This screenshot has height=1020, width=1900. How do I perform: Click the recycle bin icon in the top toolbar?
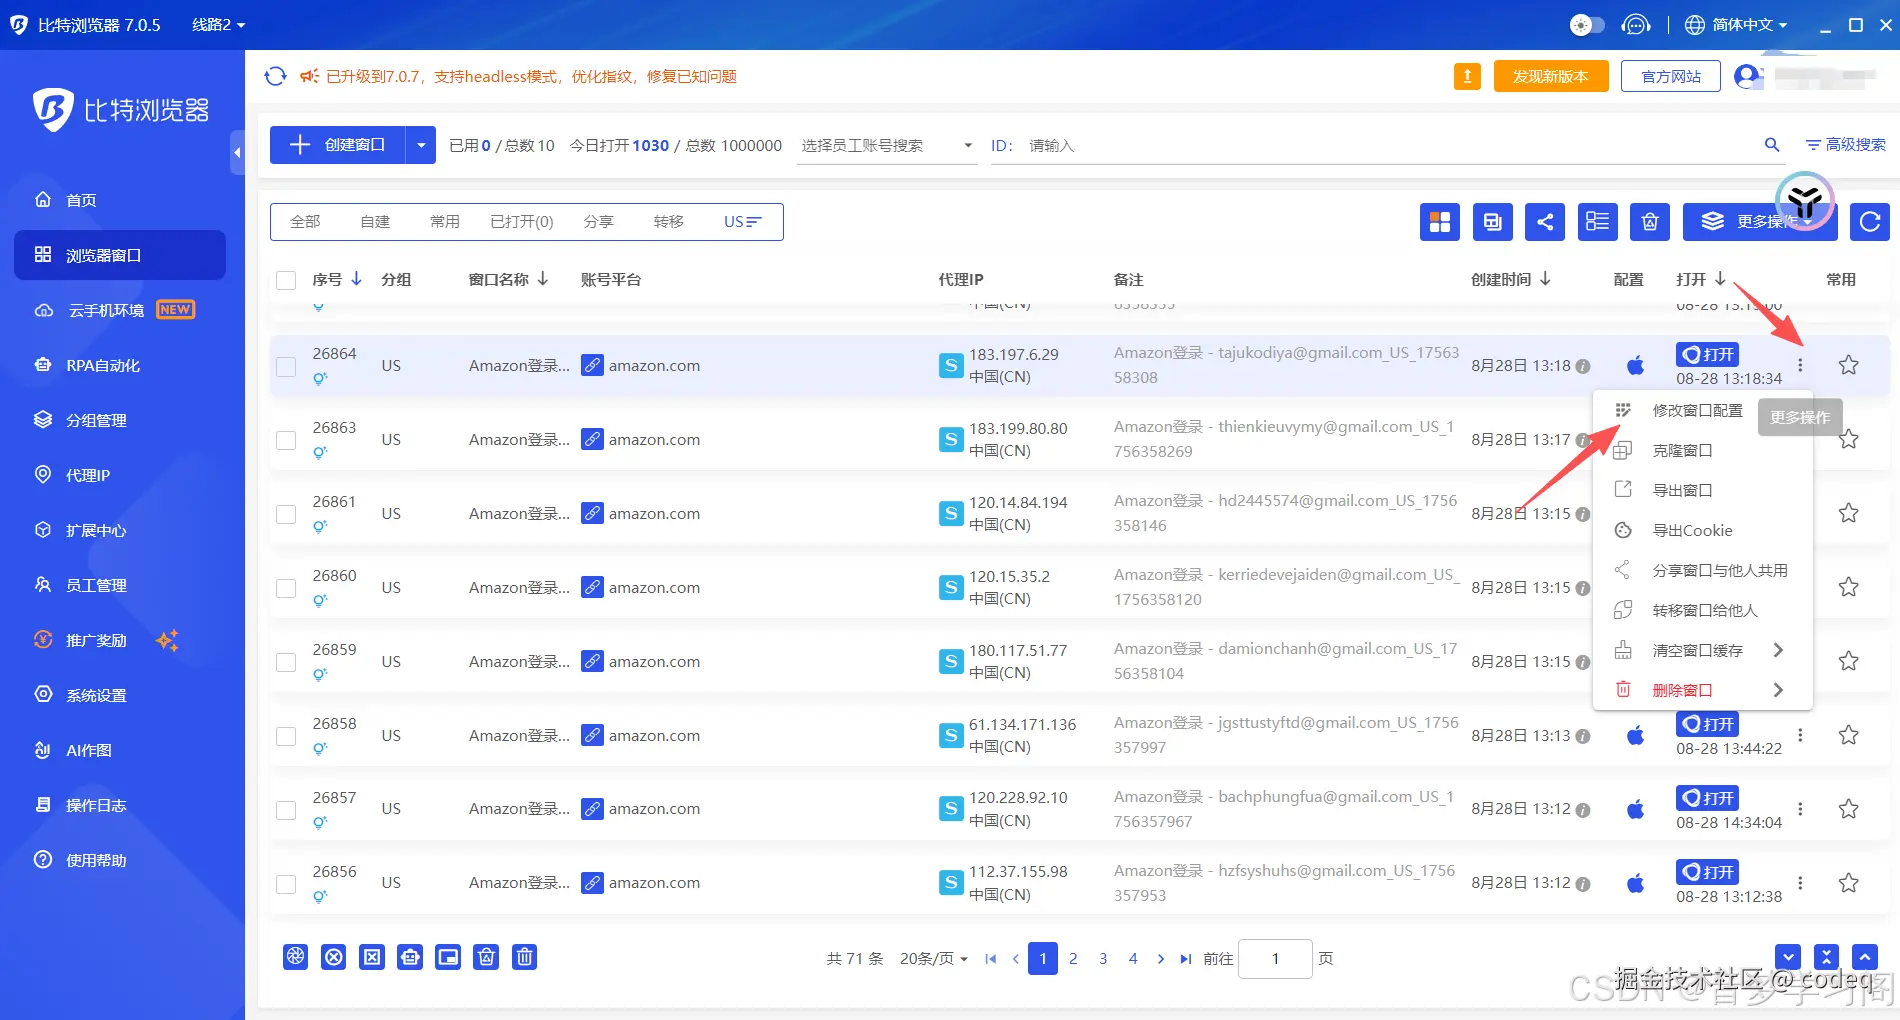click(x=1650, y=222)
